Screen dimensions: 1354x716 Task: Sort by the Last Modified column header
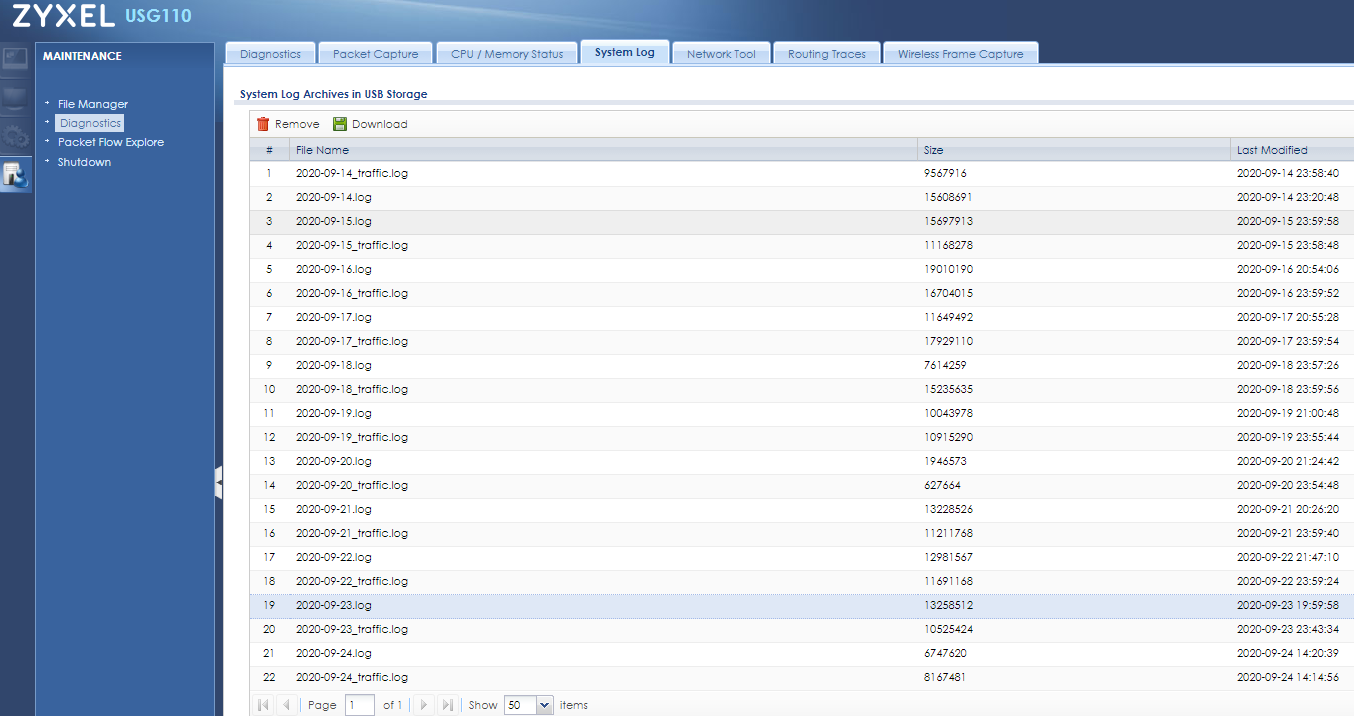click(1292, 150)
